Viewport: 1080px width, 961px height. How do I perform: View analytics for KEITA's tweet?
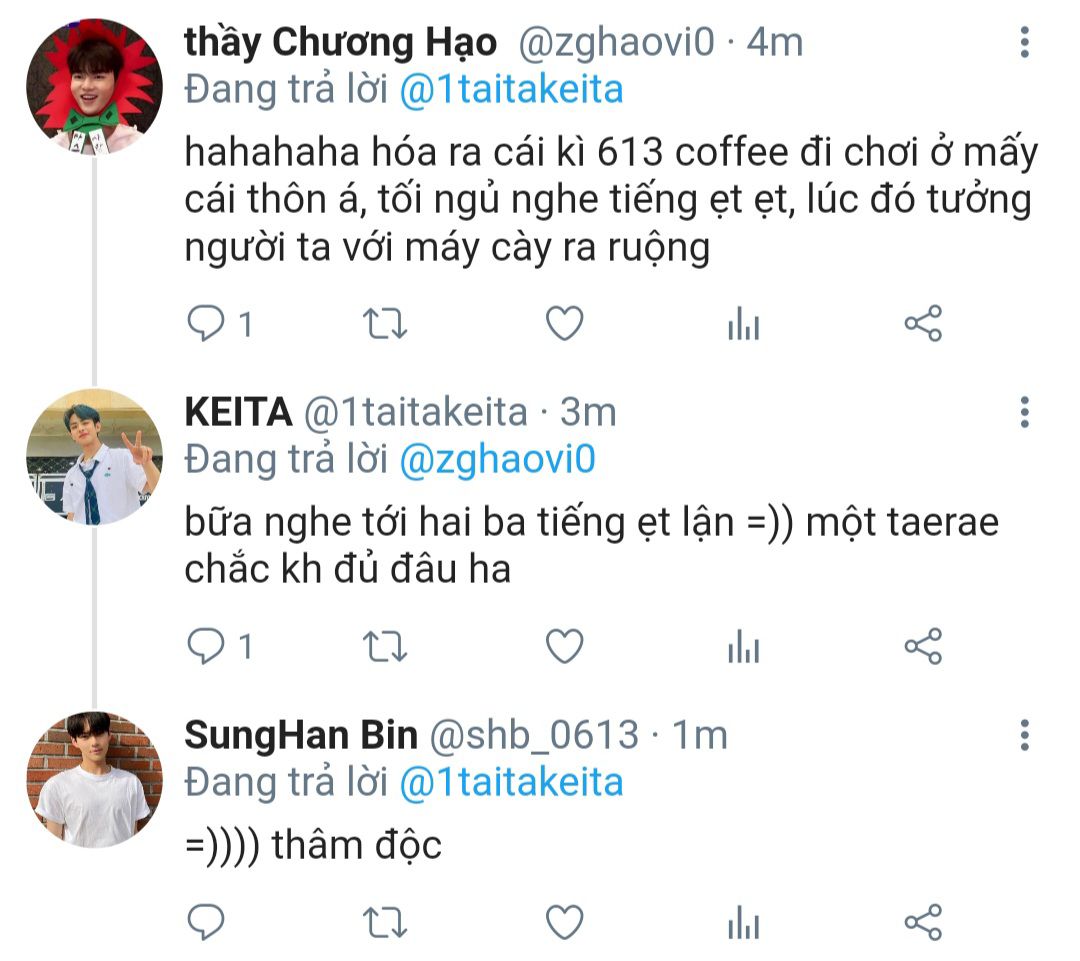[744, 646]
